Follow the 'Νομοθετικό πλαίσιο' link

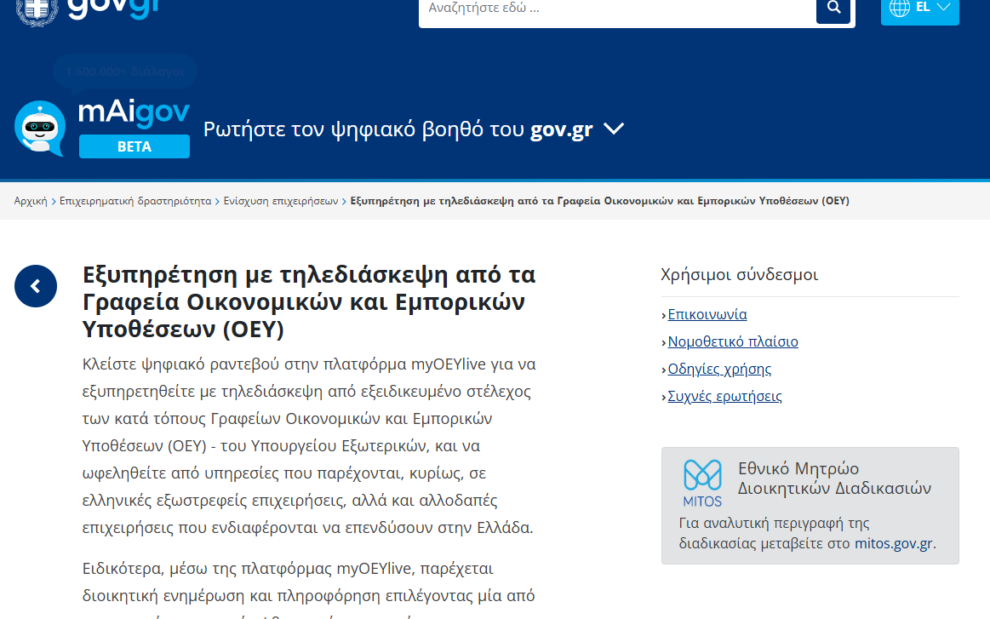point(731,341)
